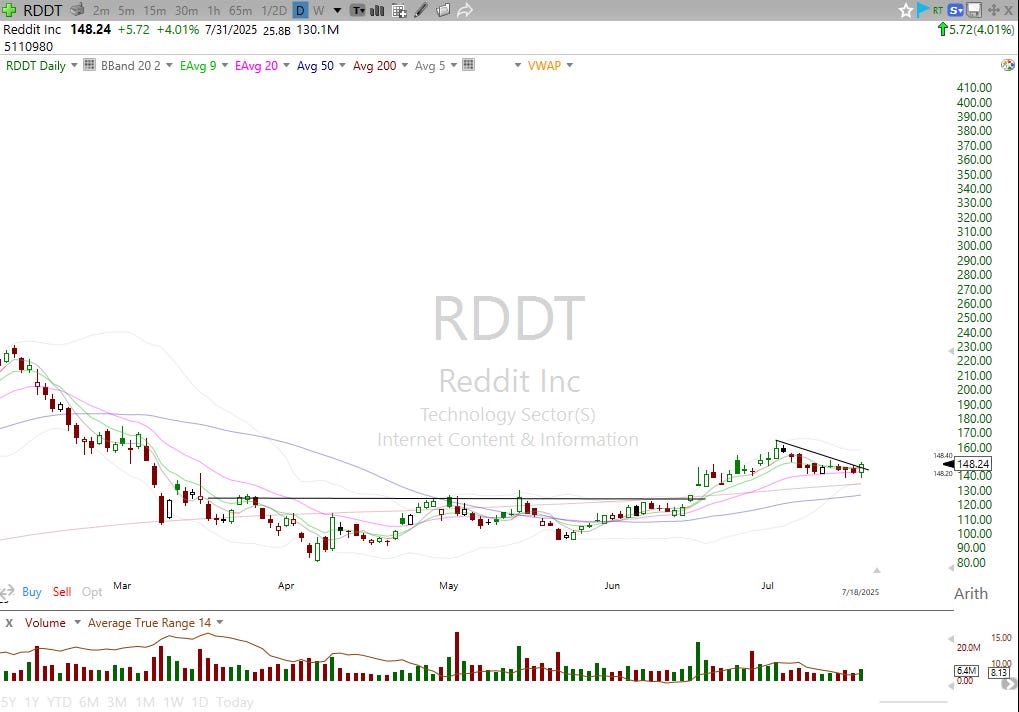Switch chart to 1h time frame
Viewport: 1019px width, 712px height.
coord(213,10)
